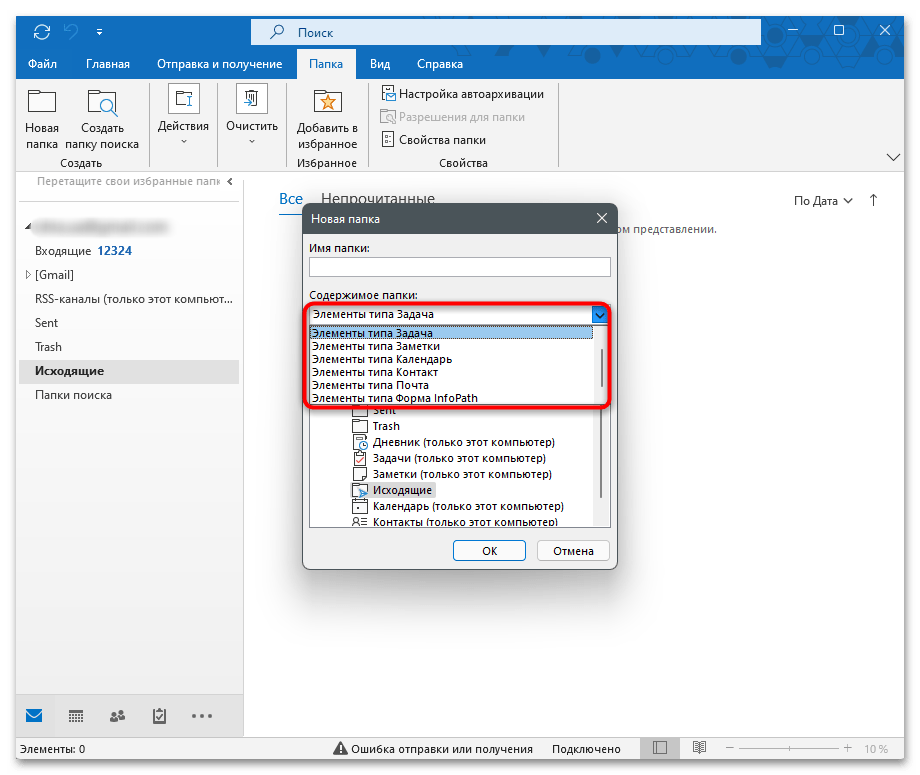The image size is (920, 775).
Task: Open the Tasks clipboard icon in the navigation bar
Action: point(159,716)
